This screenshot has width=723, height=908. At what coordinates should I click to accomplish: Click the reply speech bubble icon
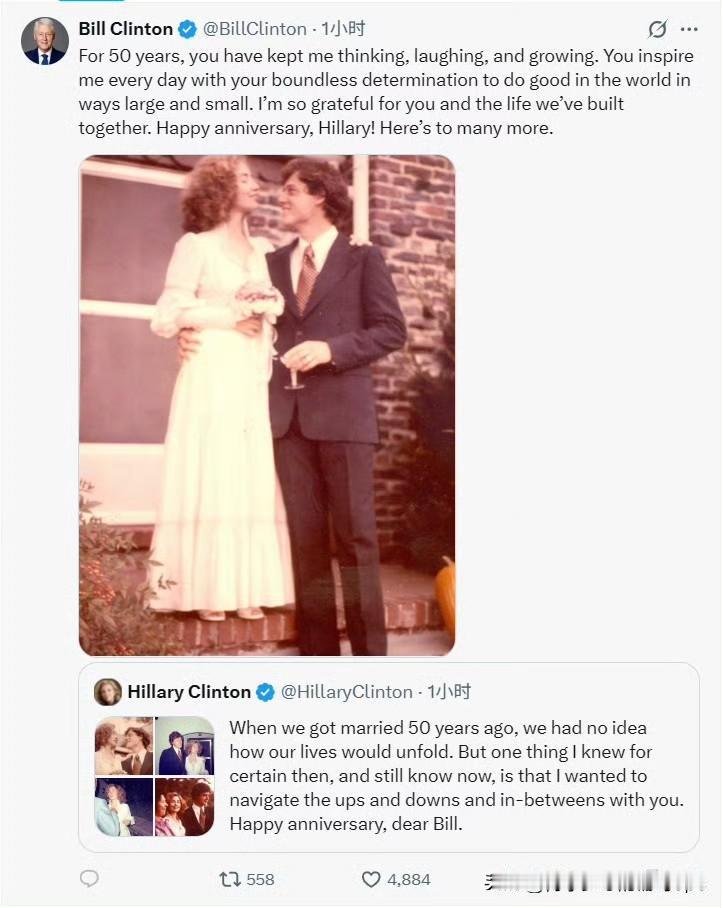(x=89, y=879)
